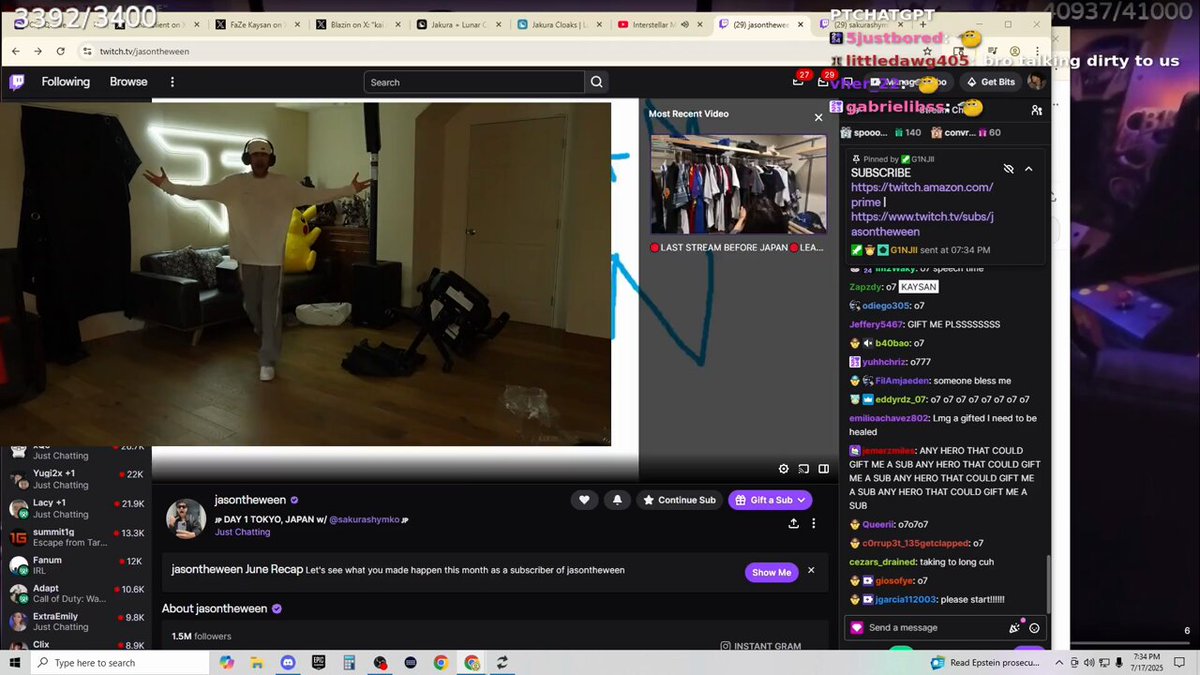Click the browser forward arrow
Image resolution: width=1200 pixels, height=675 pixels.
point(38,51)
